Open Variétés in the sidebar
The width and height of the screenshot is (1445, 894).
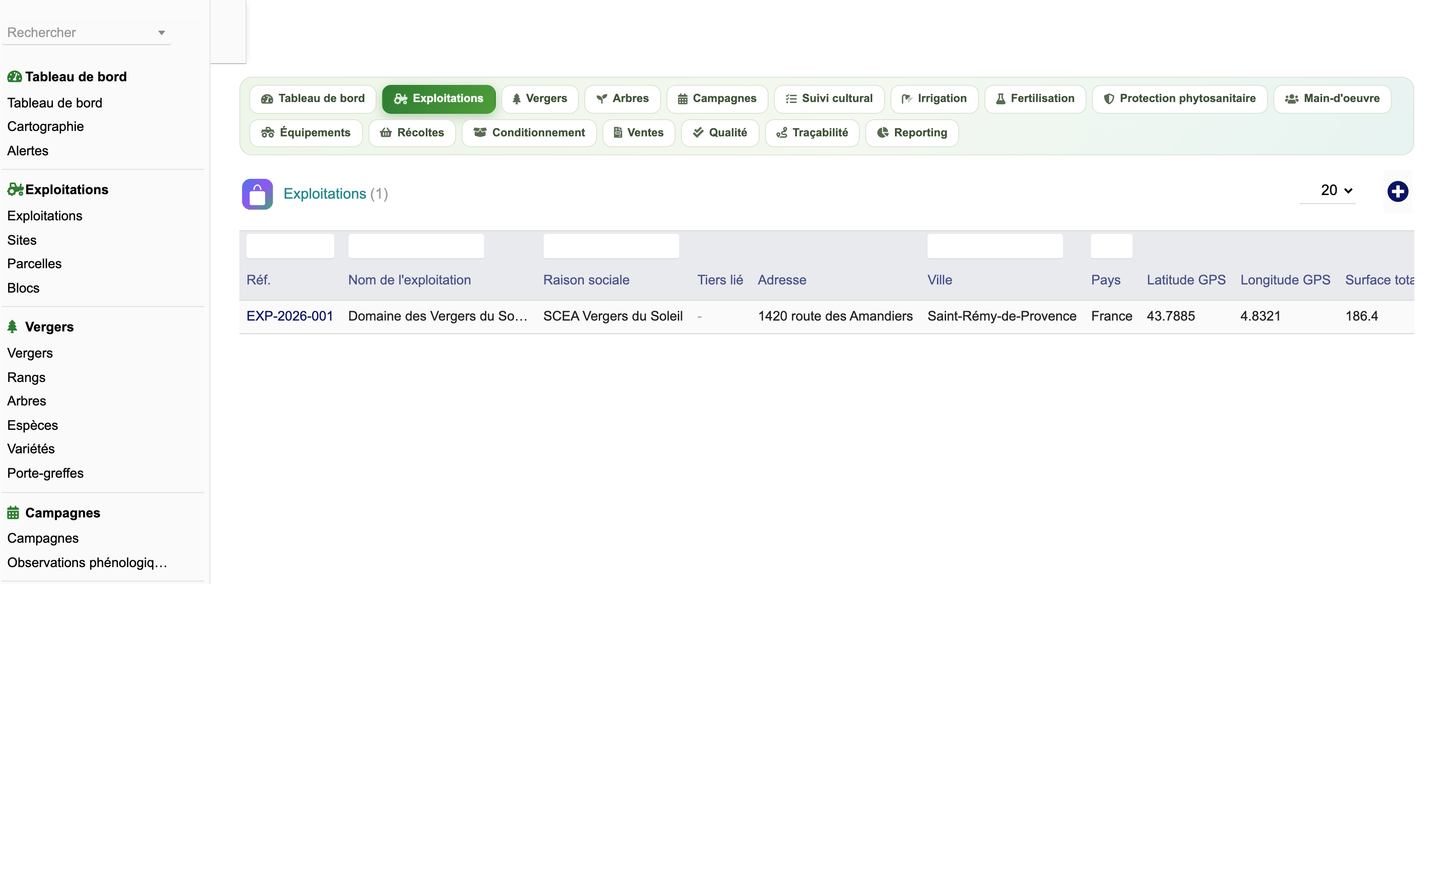[x=31, y=449]
